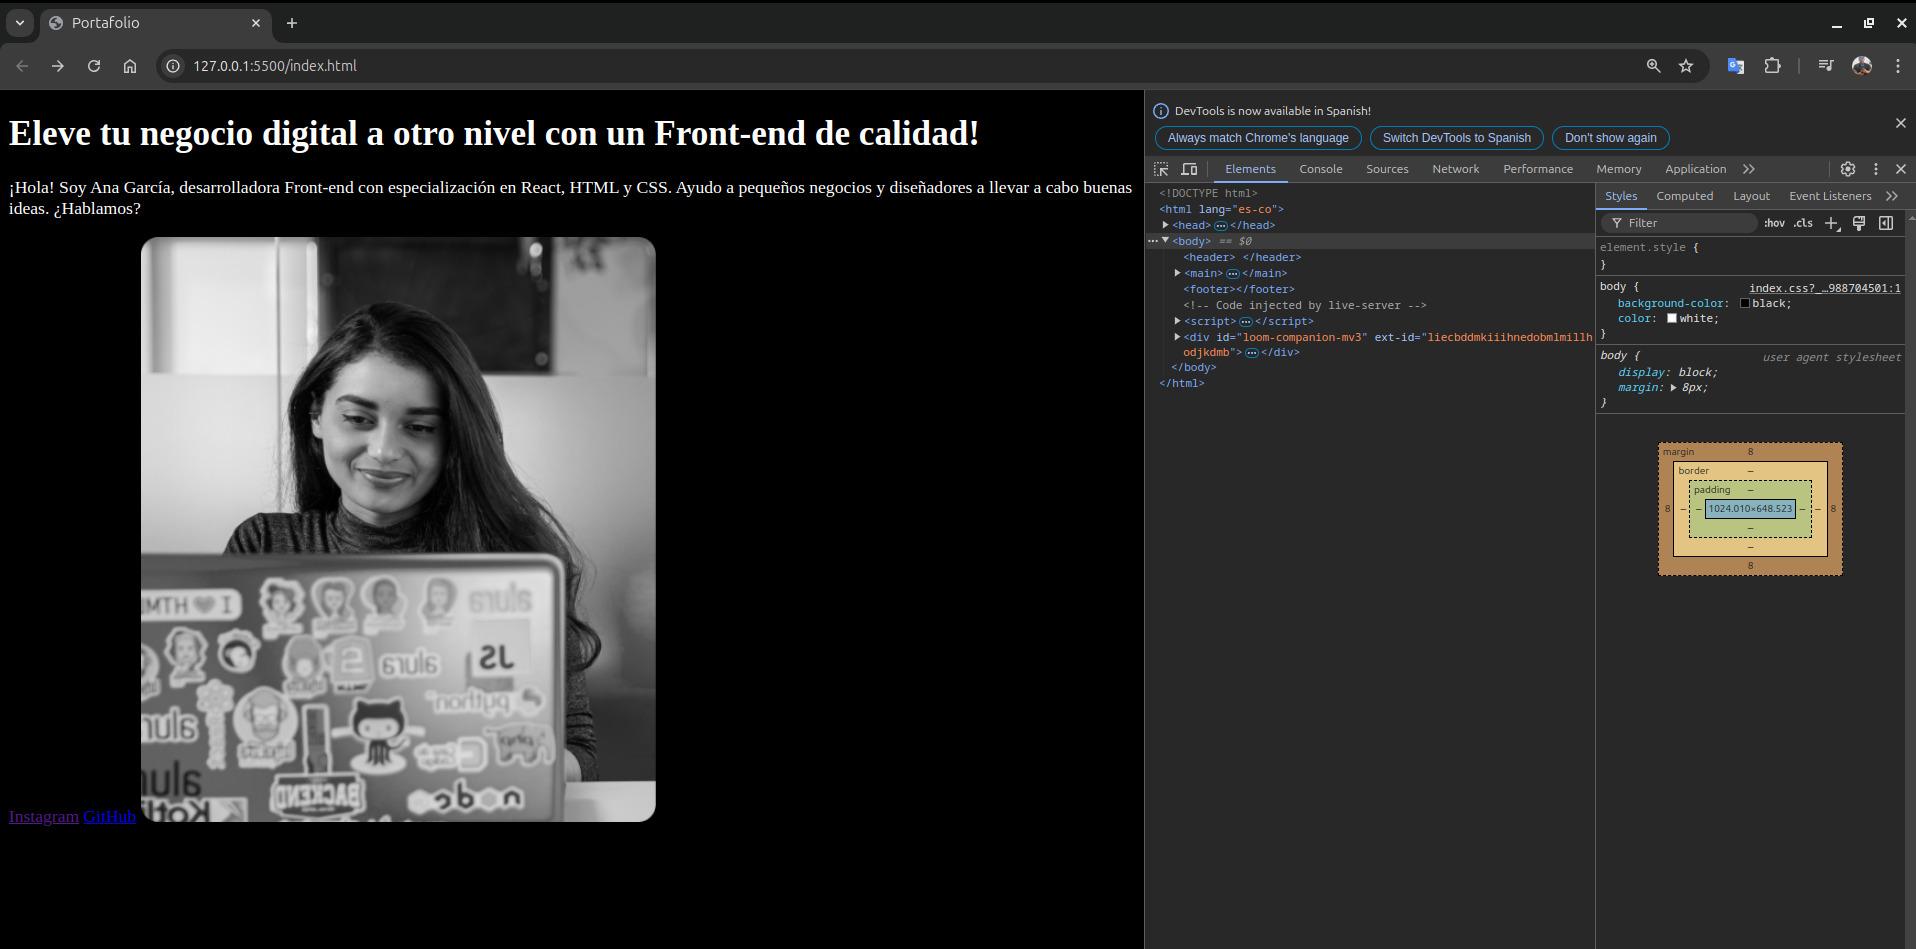Image resolution: width=1916 pixels, height=949 pixels.
Task: Open the black background-color swatch
Action: click(x=1745, y=303)
